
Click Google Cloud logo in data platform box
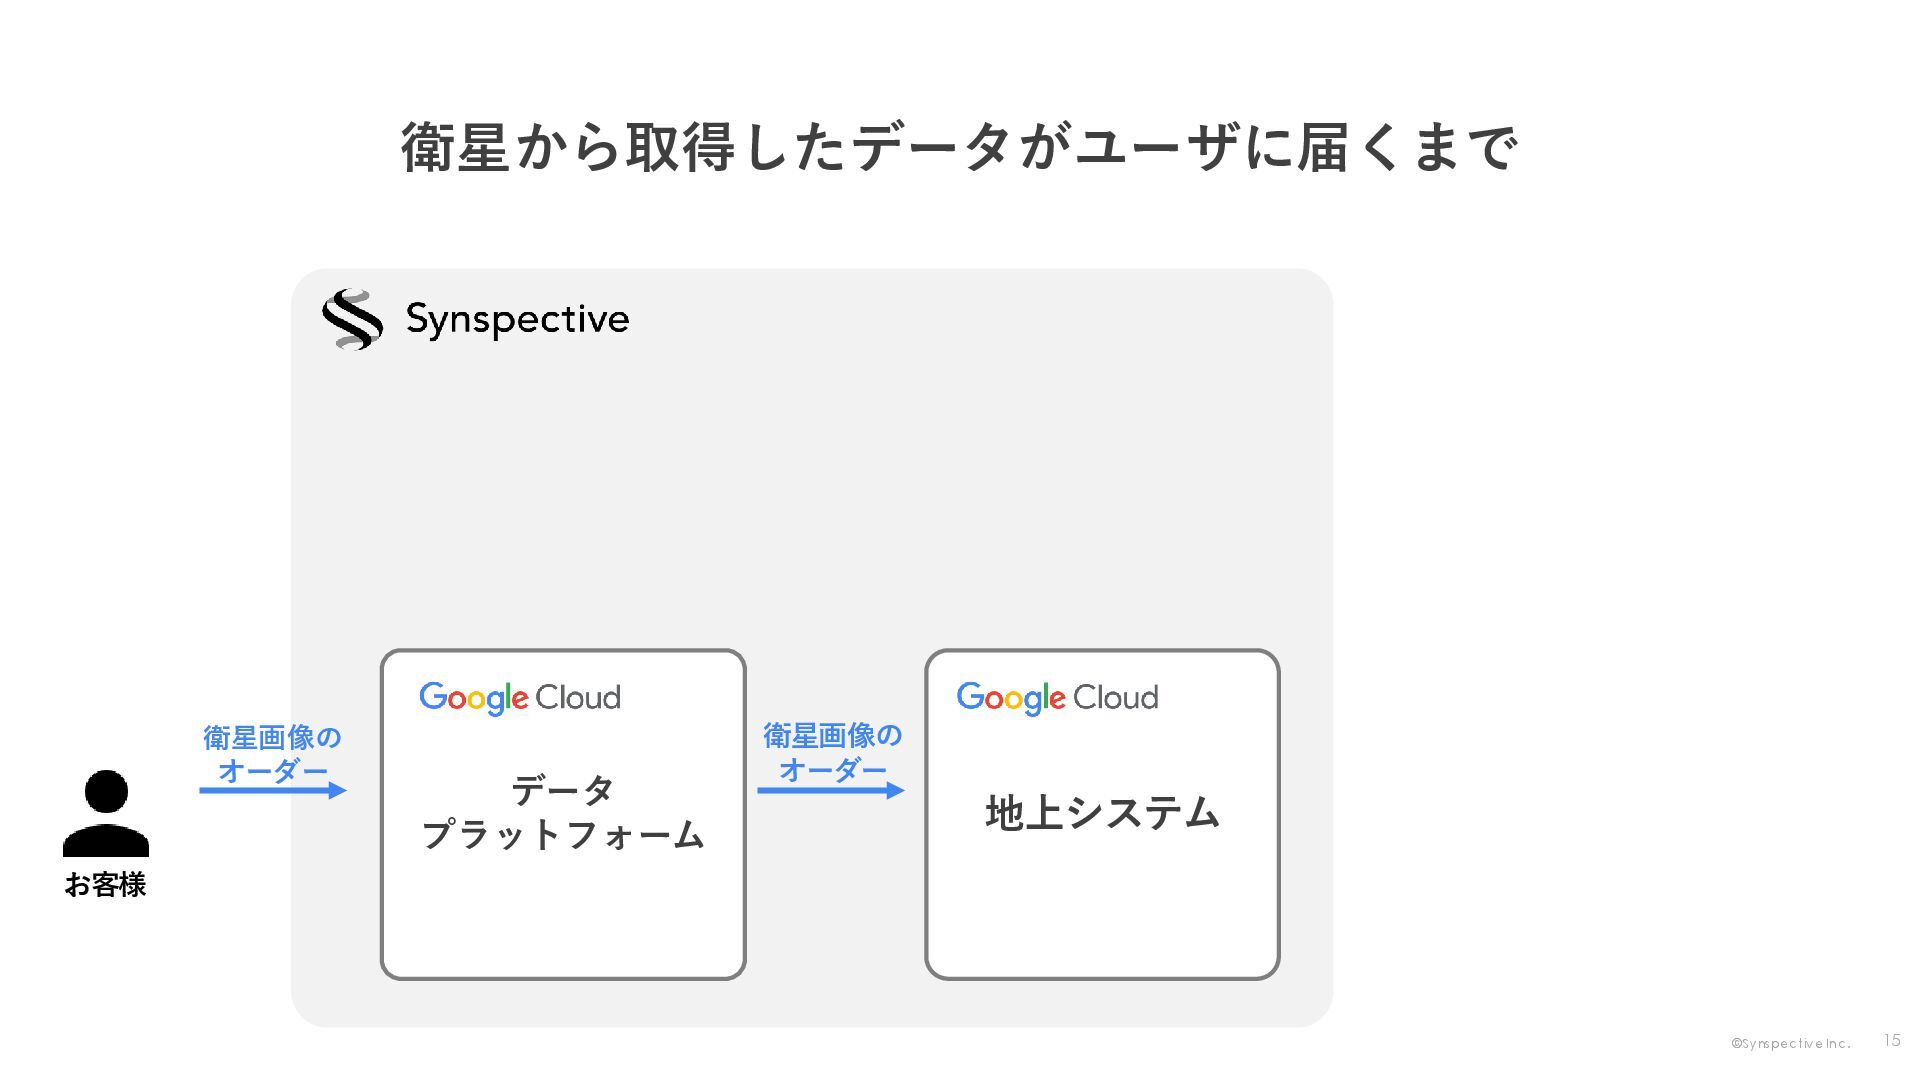(x=519, y=698)
